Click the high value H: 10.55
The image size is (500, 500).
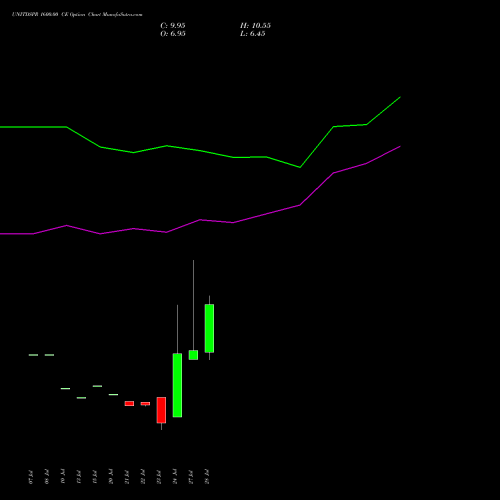pyautogui.click(x=255, y=26)
